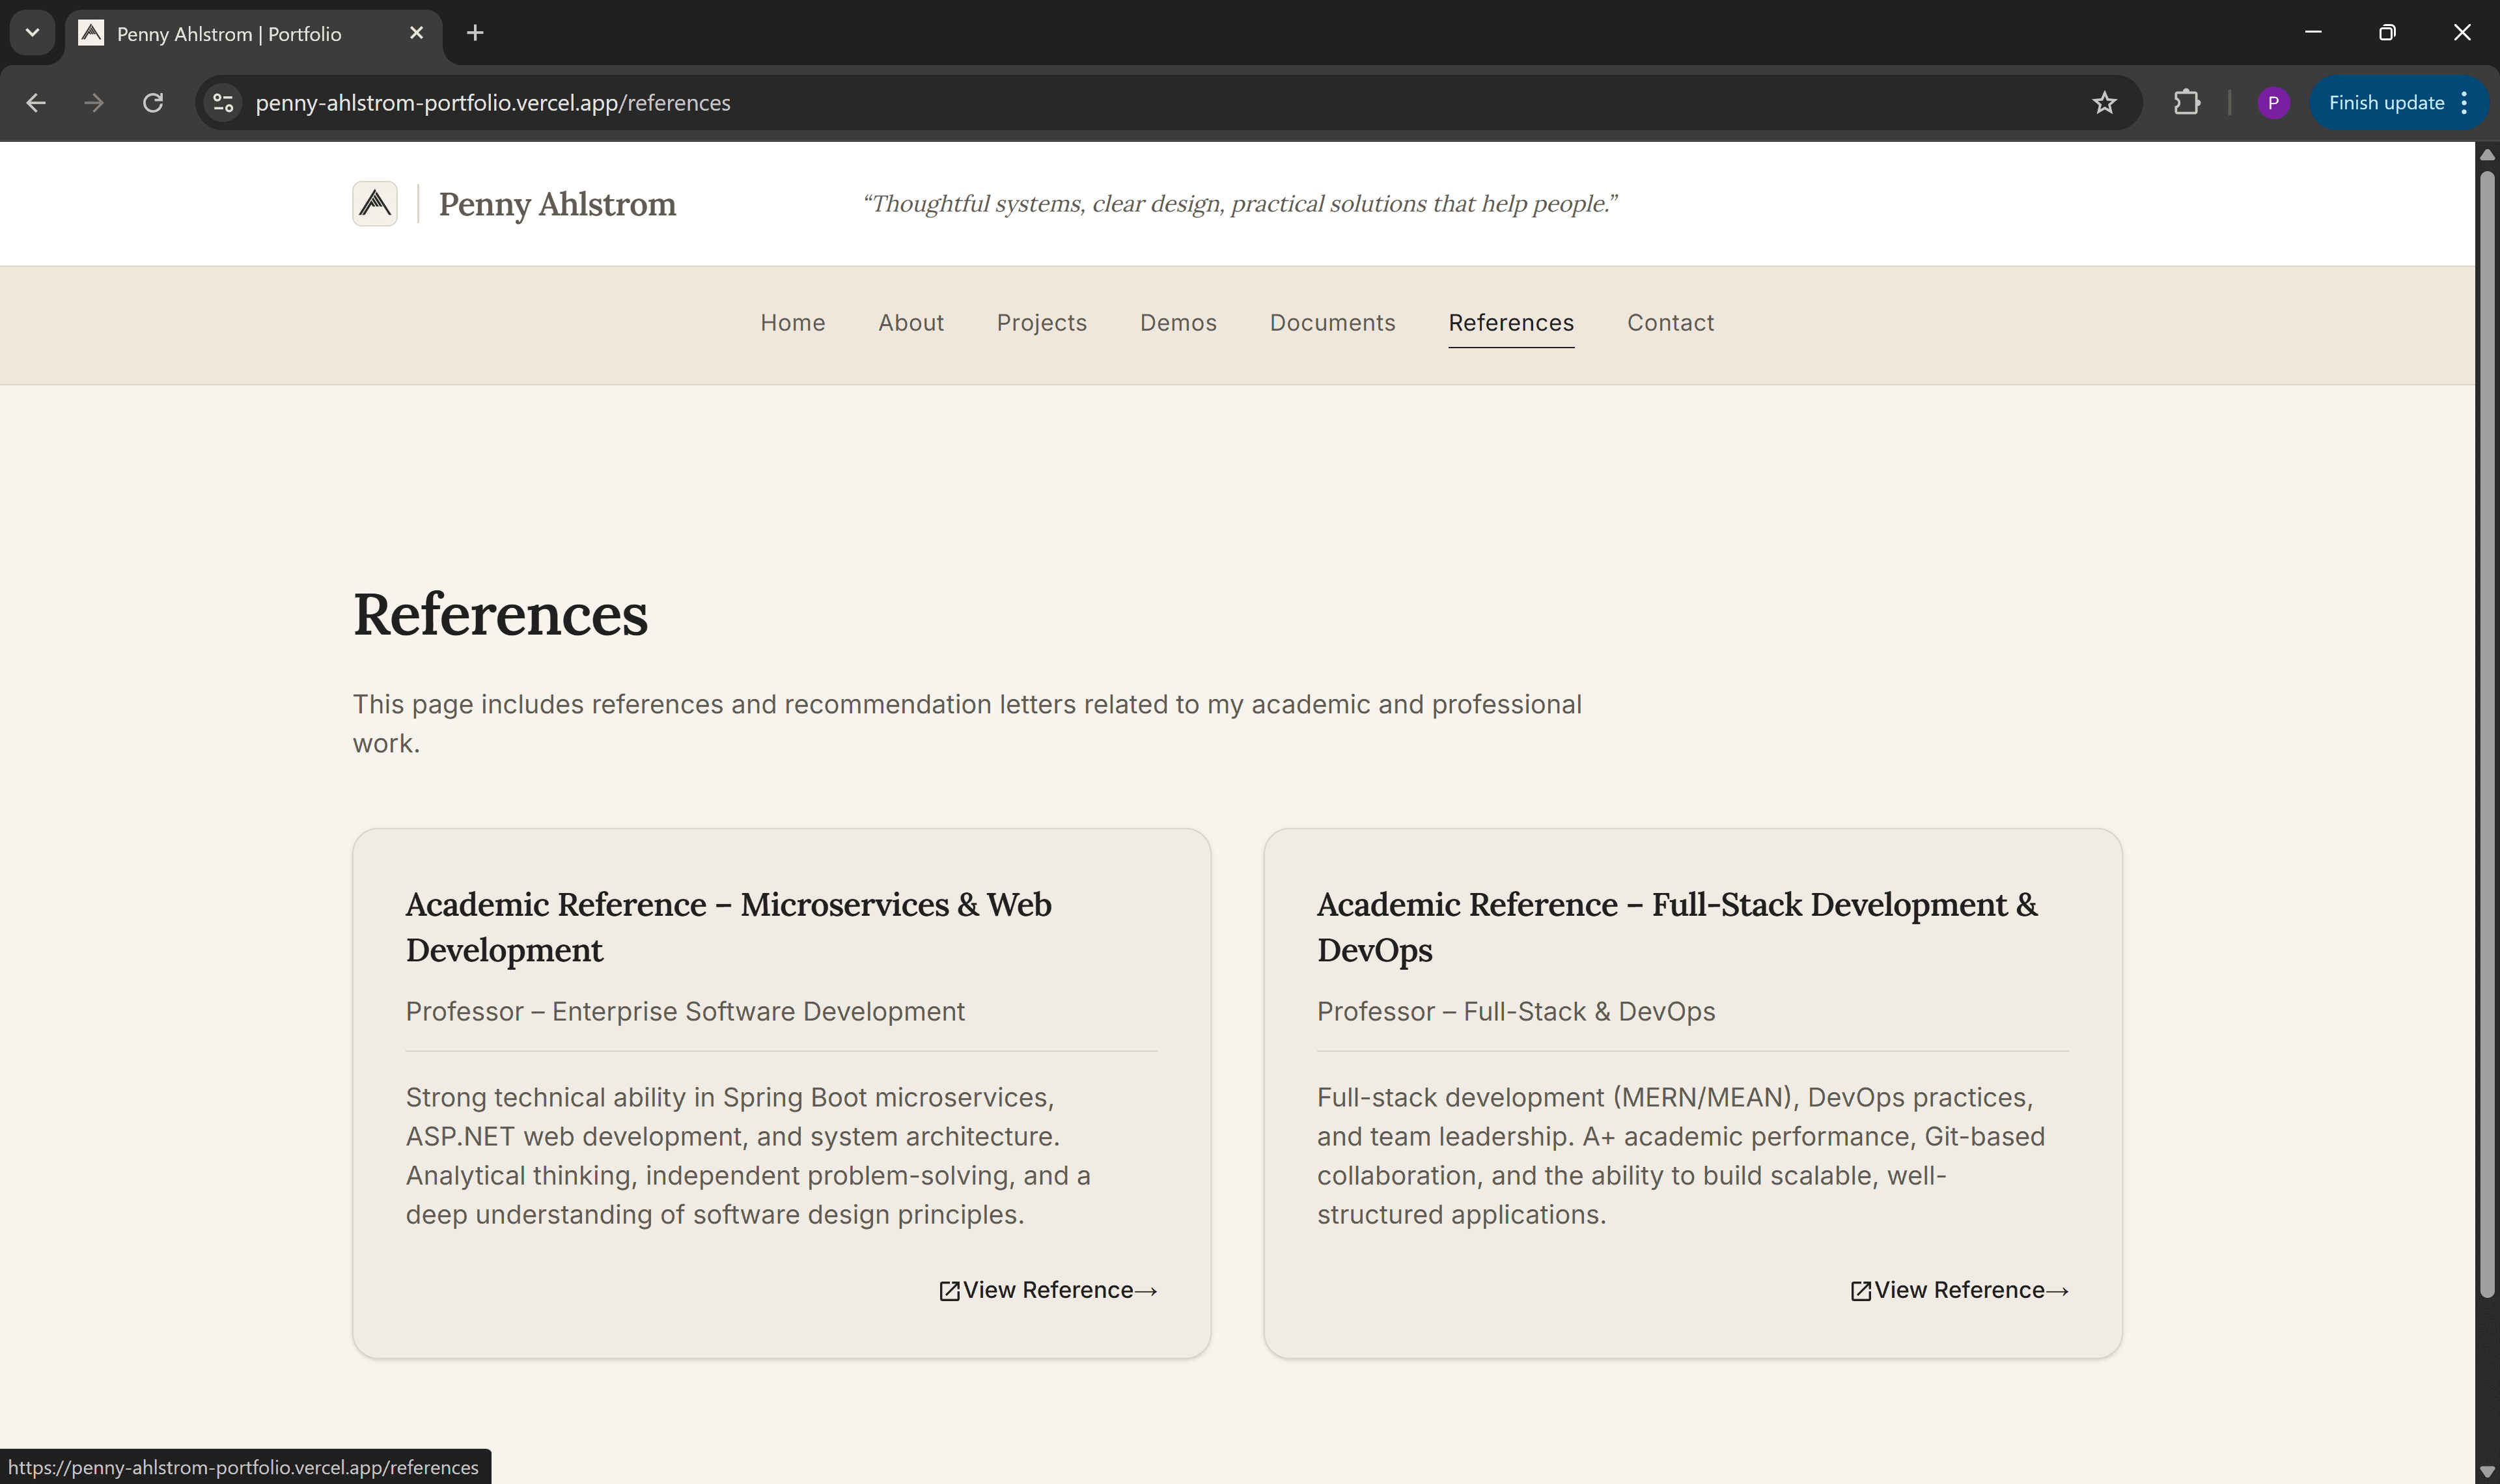This screenshot has width=2500, height=1484.
Task: View Reference for Full-Stack Development & DevOps
Action: click(x=1958, y=1289)
